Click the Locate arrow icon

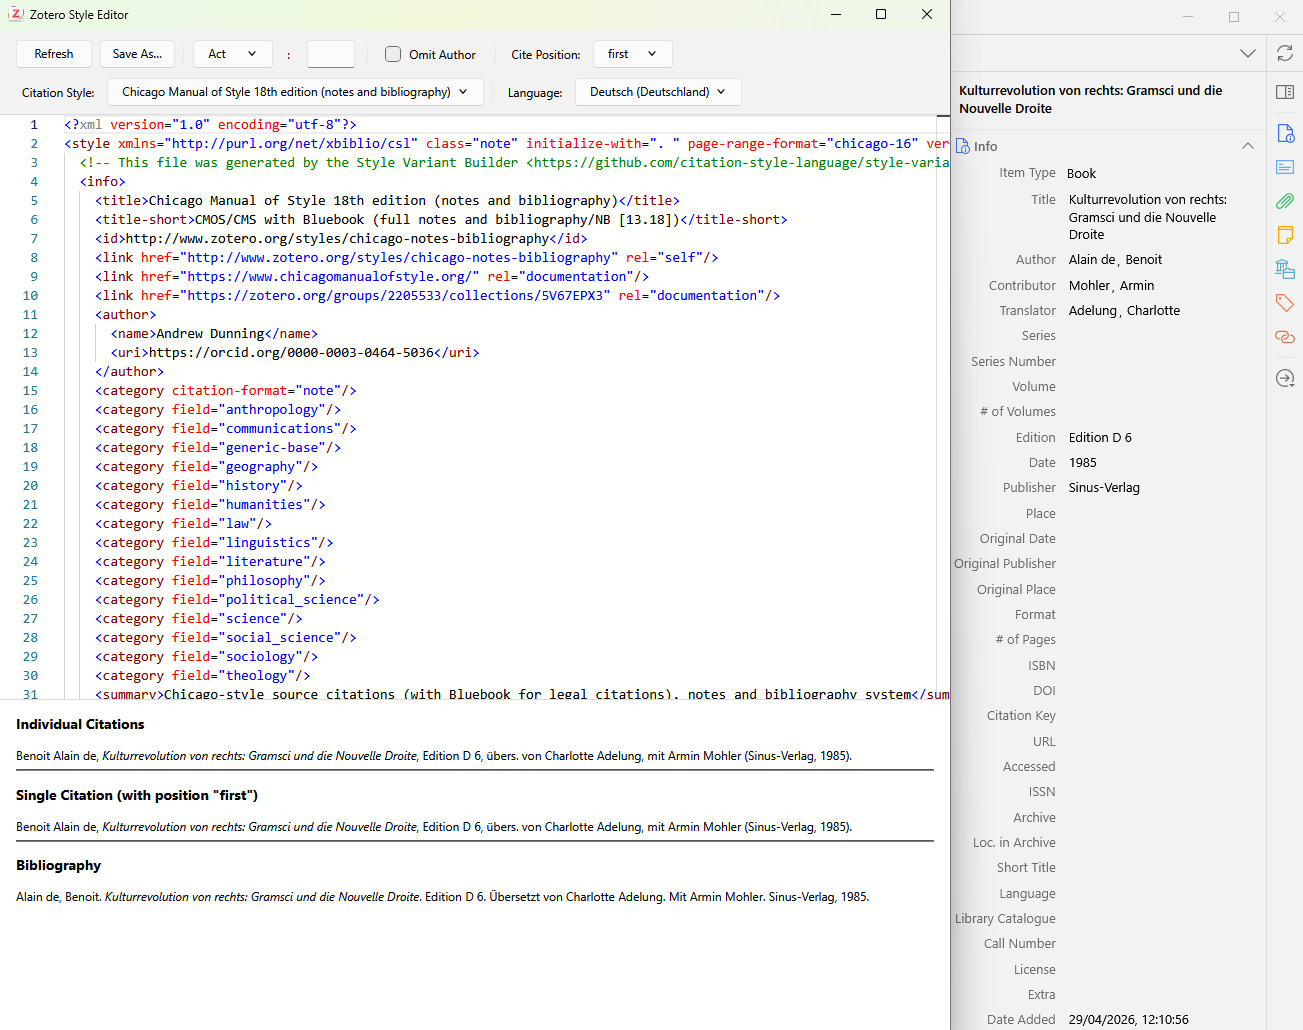click(x=1285, y=378)
